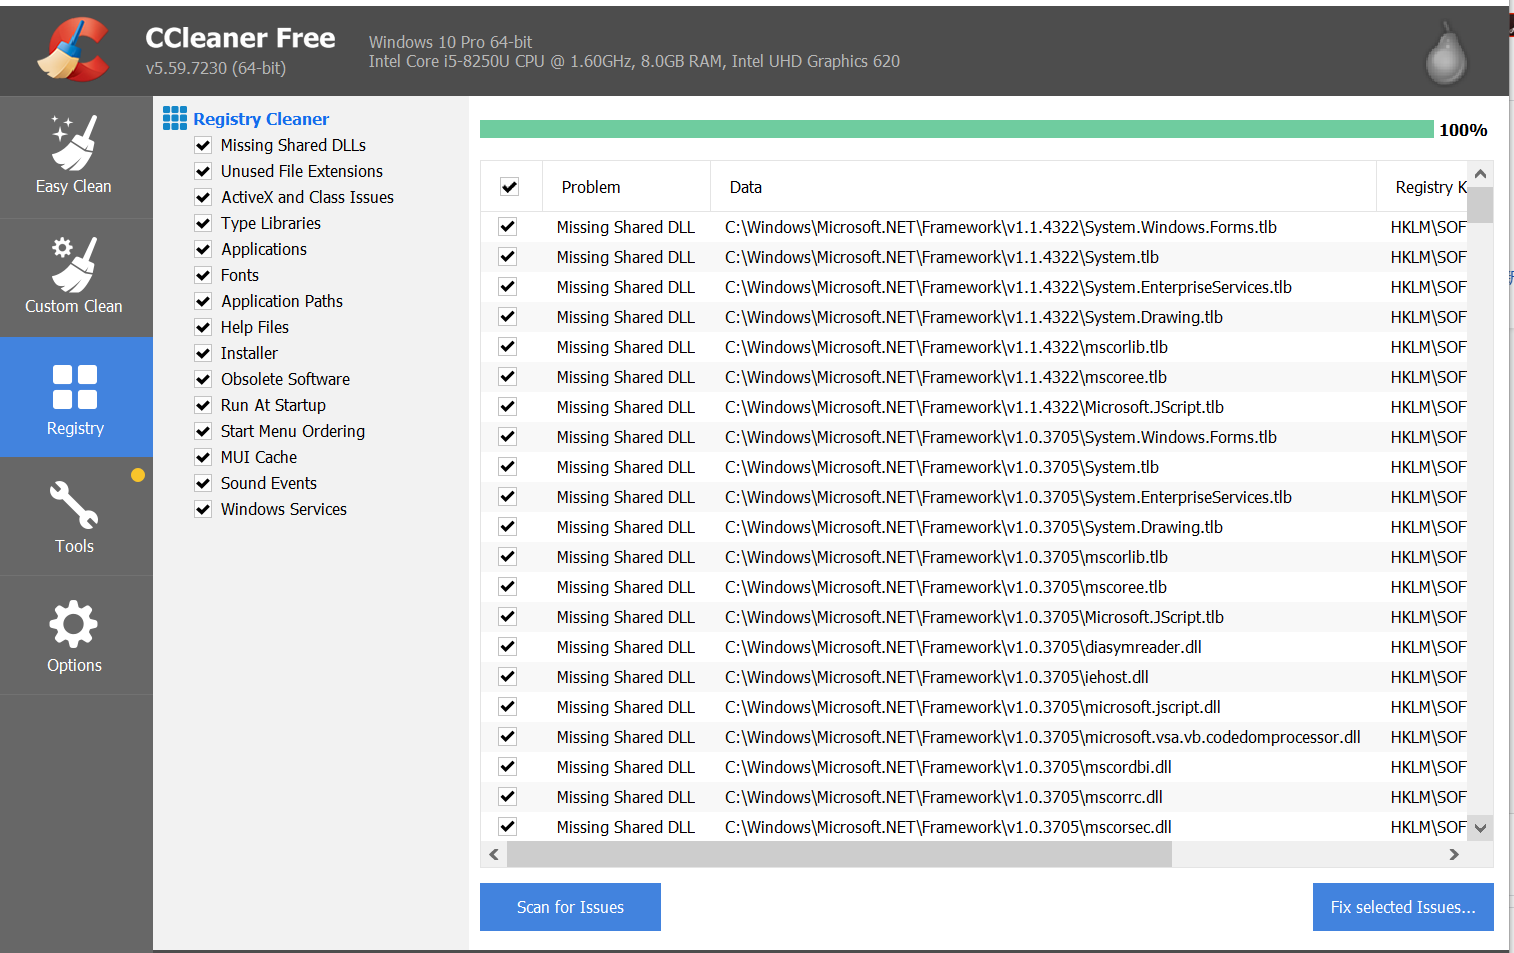Select the v1.1.4322 Microsoft.JScript.tlb path
Viewport: 1514px width, 953px height.
974,407
